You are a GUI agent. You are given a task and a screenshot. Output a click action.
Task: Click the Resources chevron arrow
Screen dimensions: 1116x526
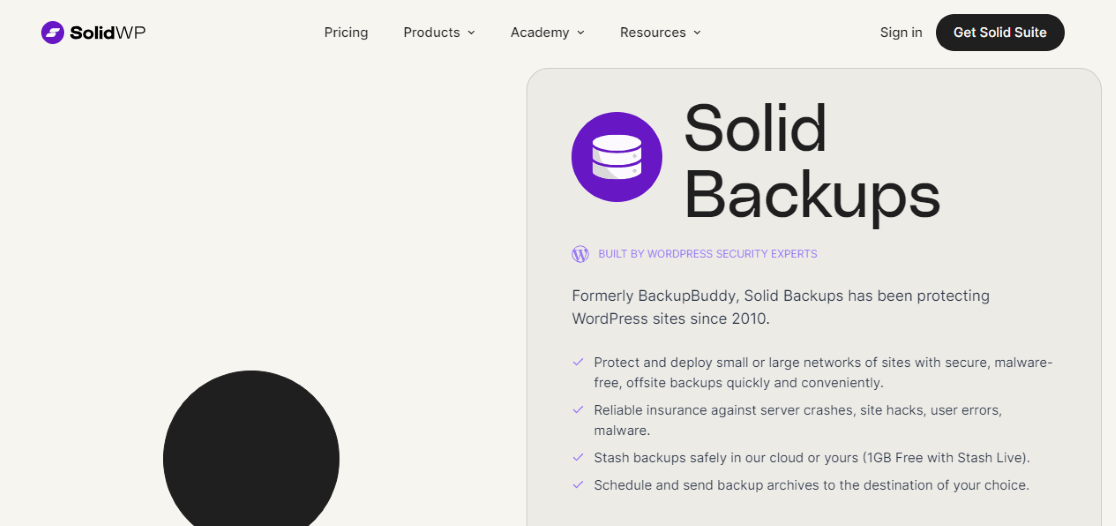pos(697,33)
